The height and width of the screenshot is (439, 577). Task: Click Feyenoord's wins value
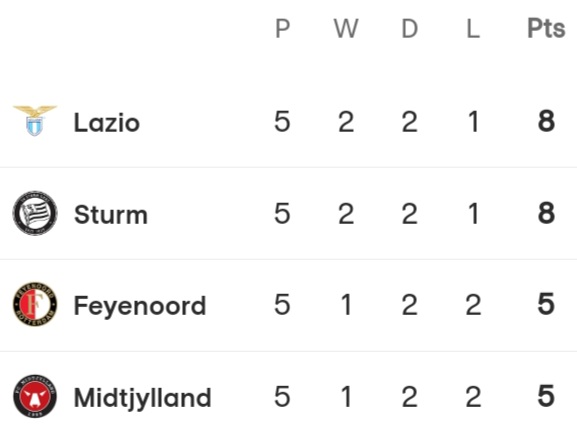pyautogui.click(x=346, y=305)
